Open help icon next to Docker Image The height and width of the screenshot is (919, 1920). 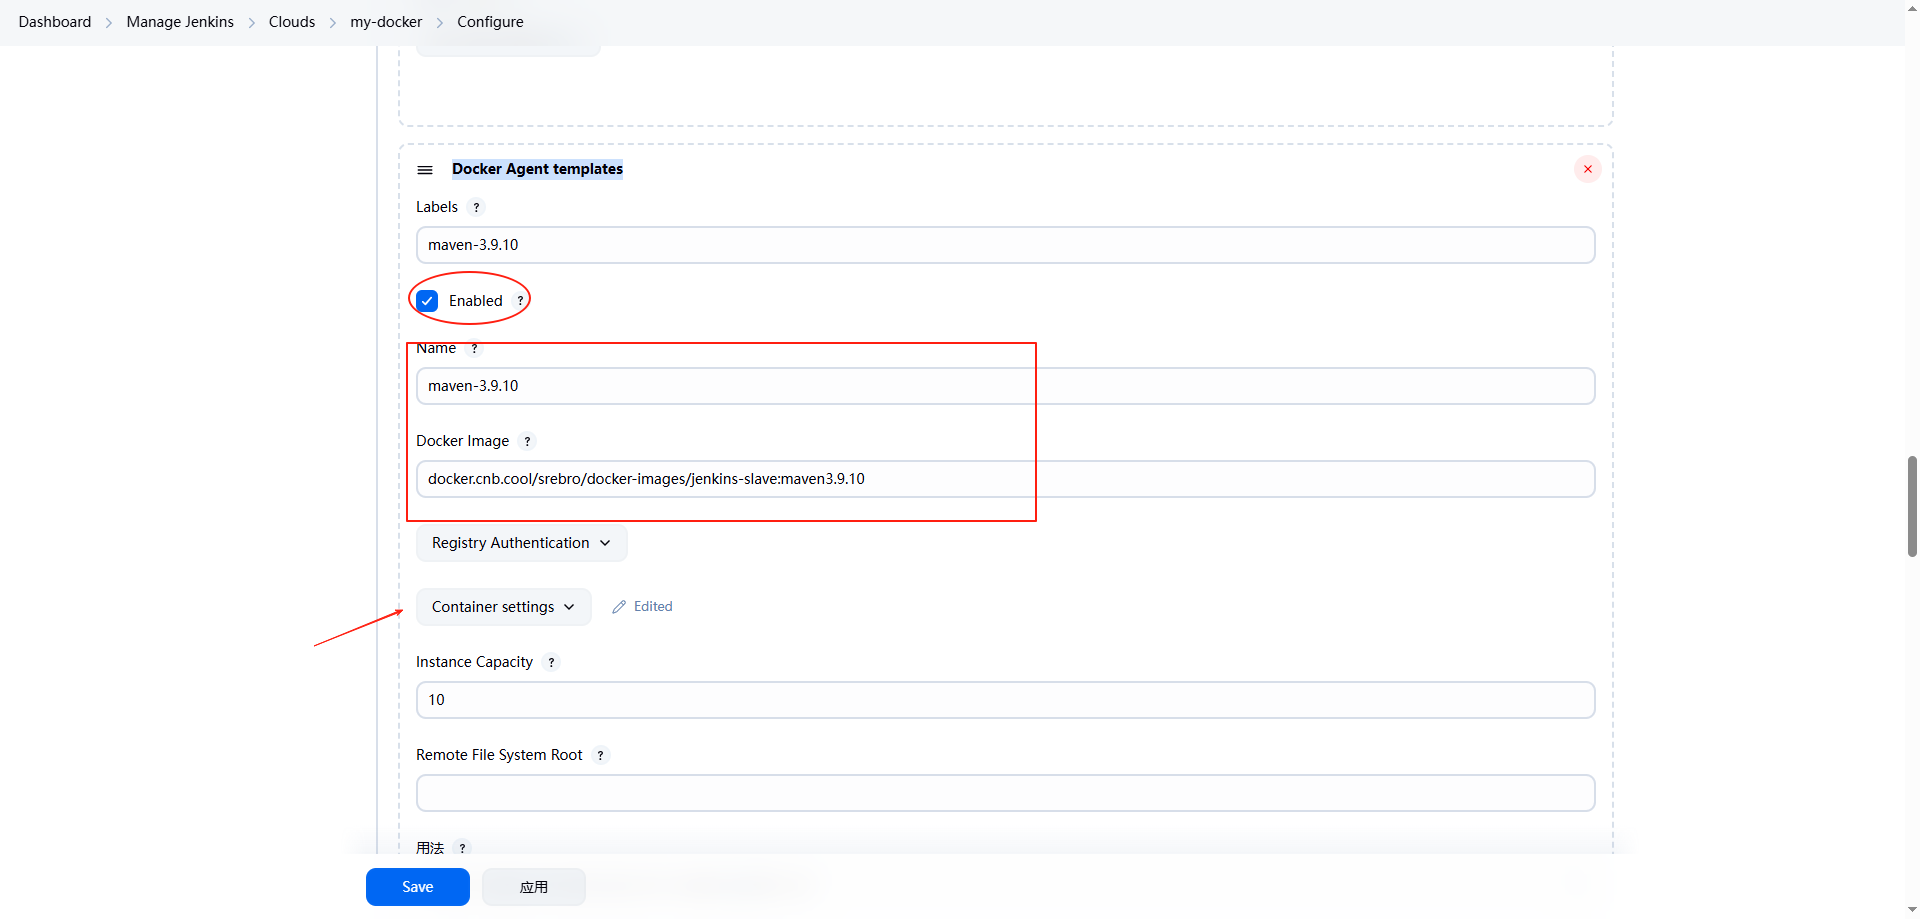coord(527,441)
